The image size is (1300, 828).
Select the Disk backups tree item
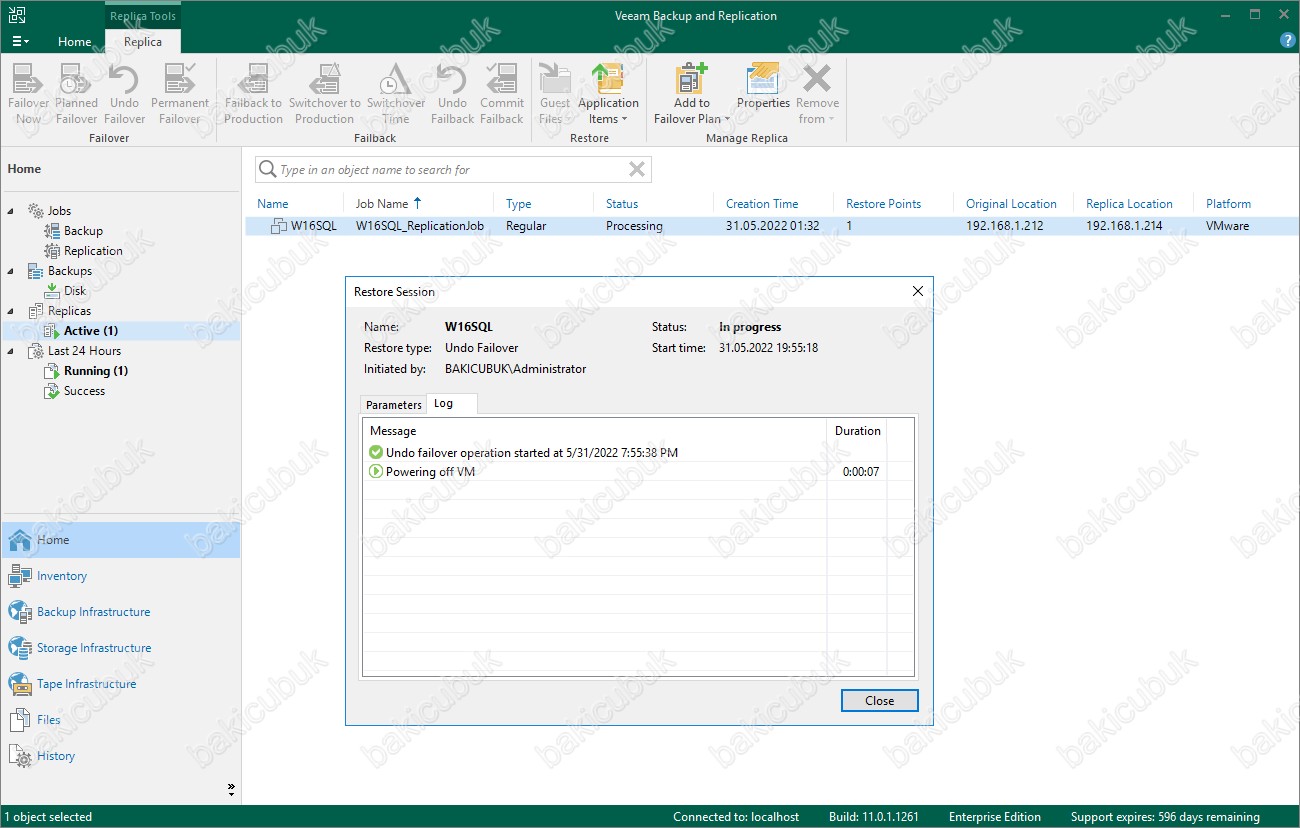point(66,291)
